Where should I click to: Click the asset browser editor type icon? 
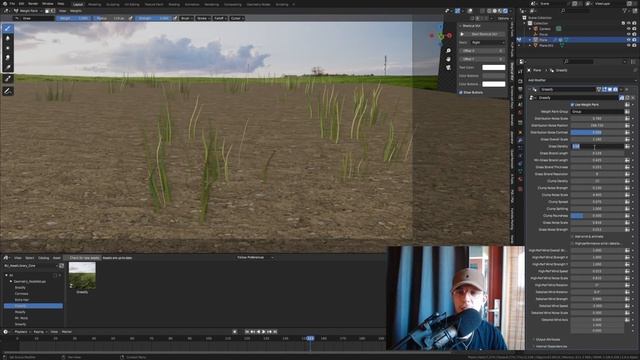[x=6, y=258]
